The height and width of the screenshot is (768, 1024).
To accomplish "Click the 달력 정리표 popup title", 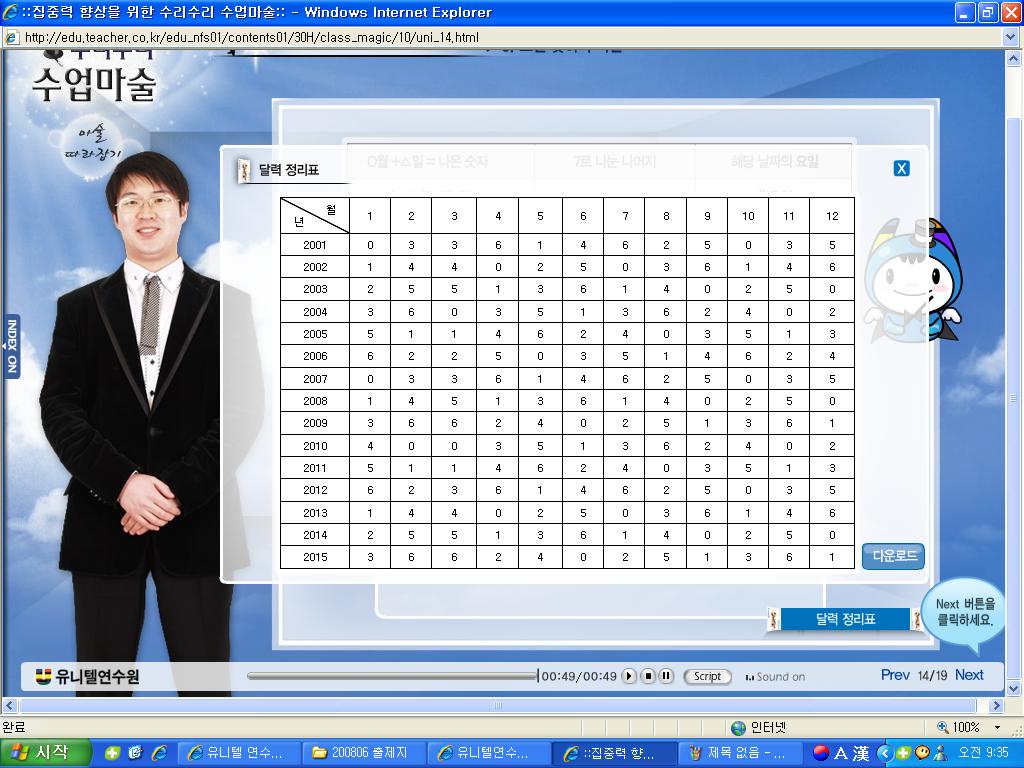I will point(289,170).
